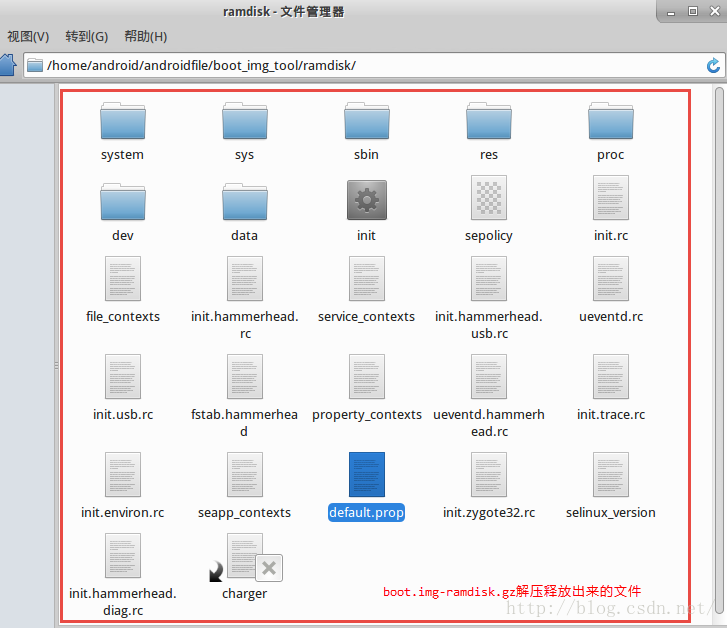Viewport: 727px width, 628px height.
Task: Open the proc folder
Action: click(611, 121)
